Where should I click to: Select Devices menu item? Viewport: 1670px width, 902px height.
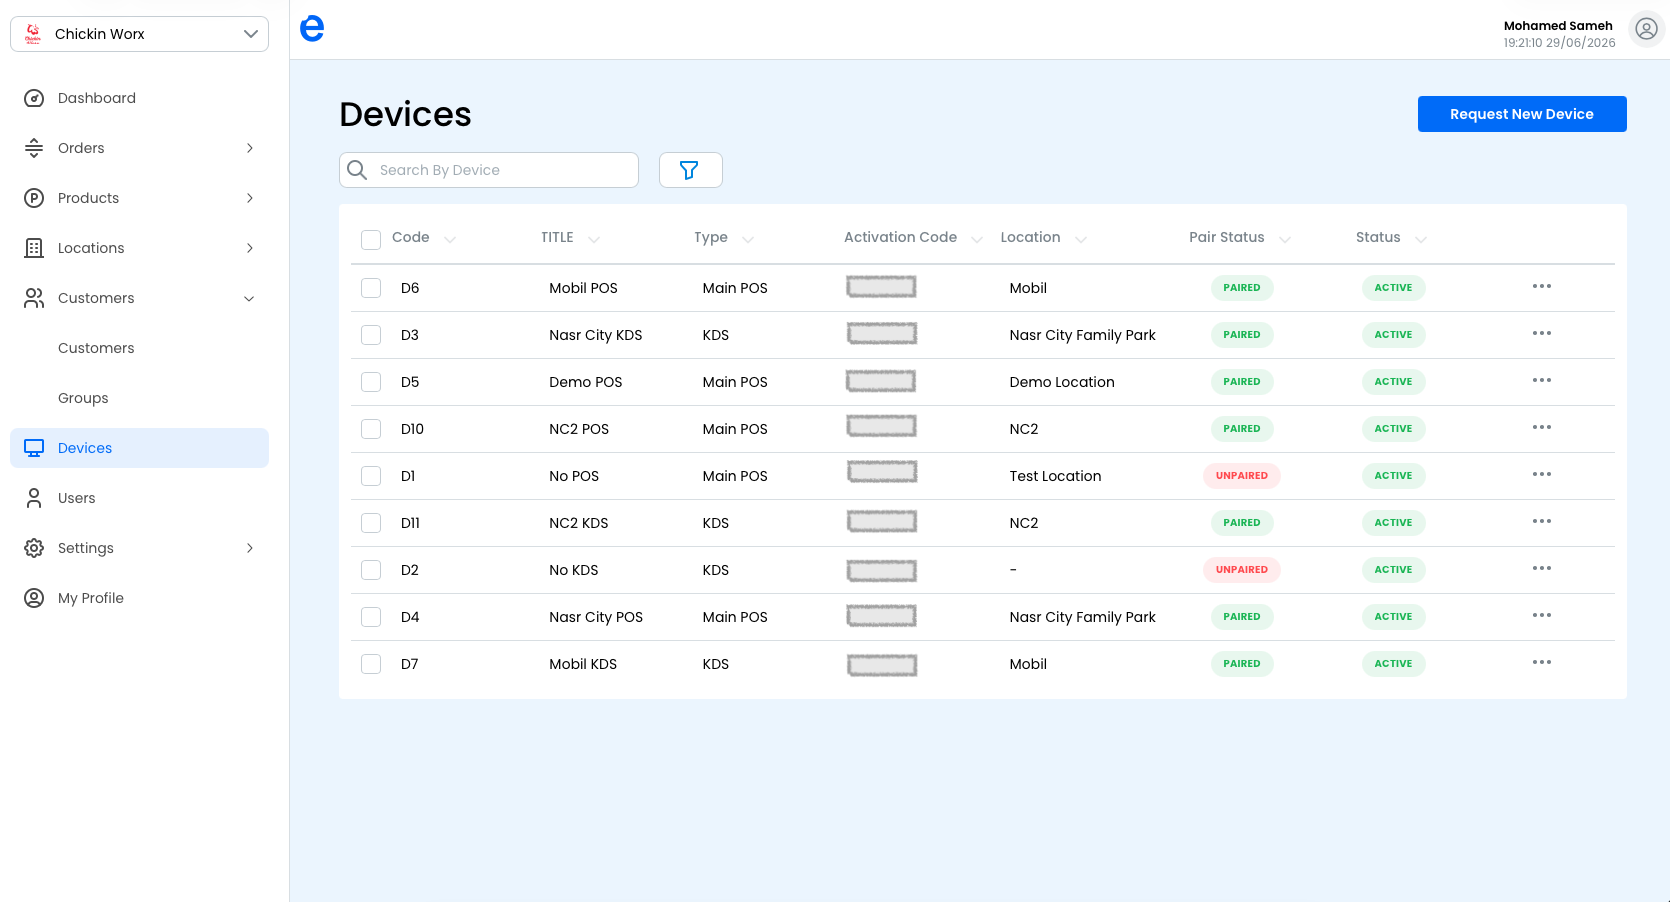pos(139,448)
